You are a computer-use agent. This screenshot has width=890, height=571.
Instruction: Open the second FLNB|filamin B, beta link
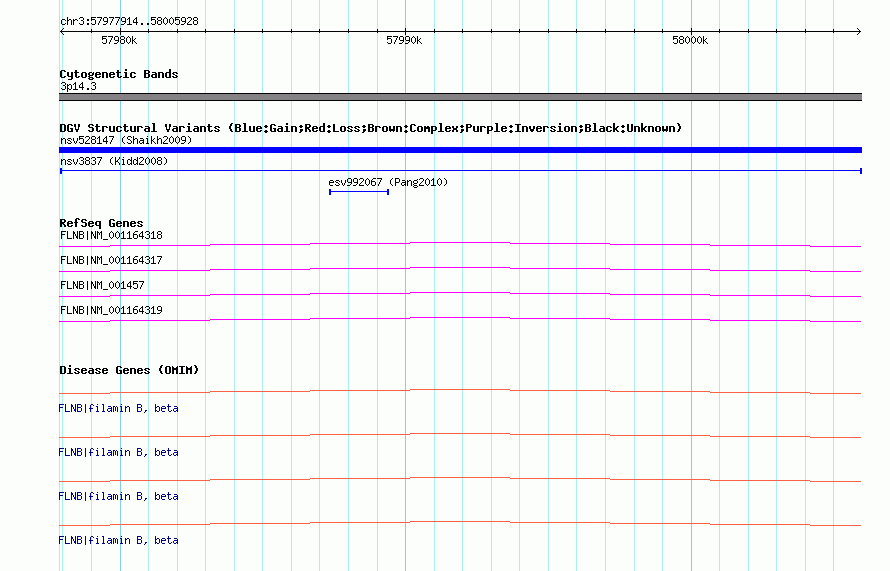pyautogui.click(x=118, y=452)
